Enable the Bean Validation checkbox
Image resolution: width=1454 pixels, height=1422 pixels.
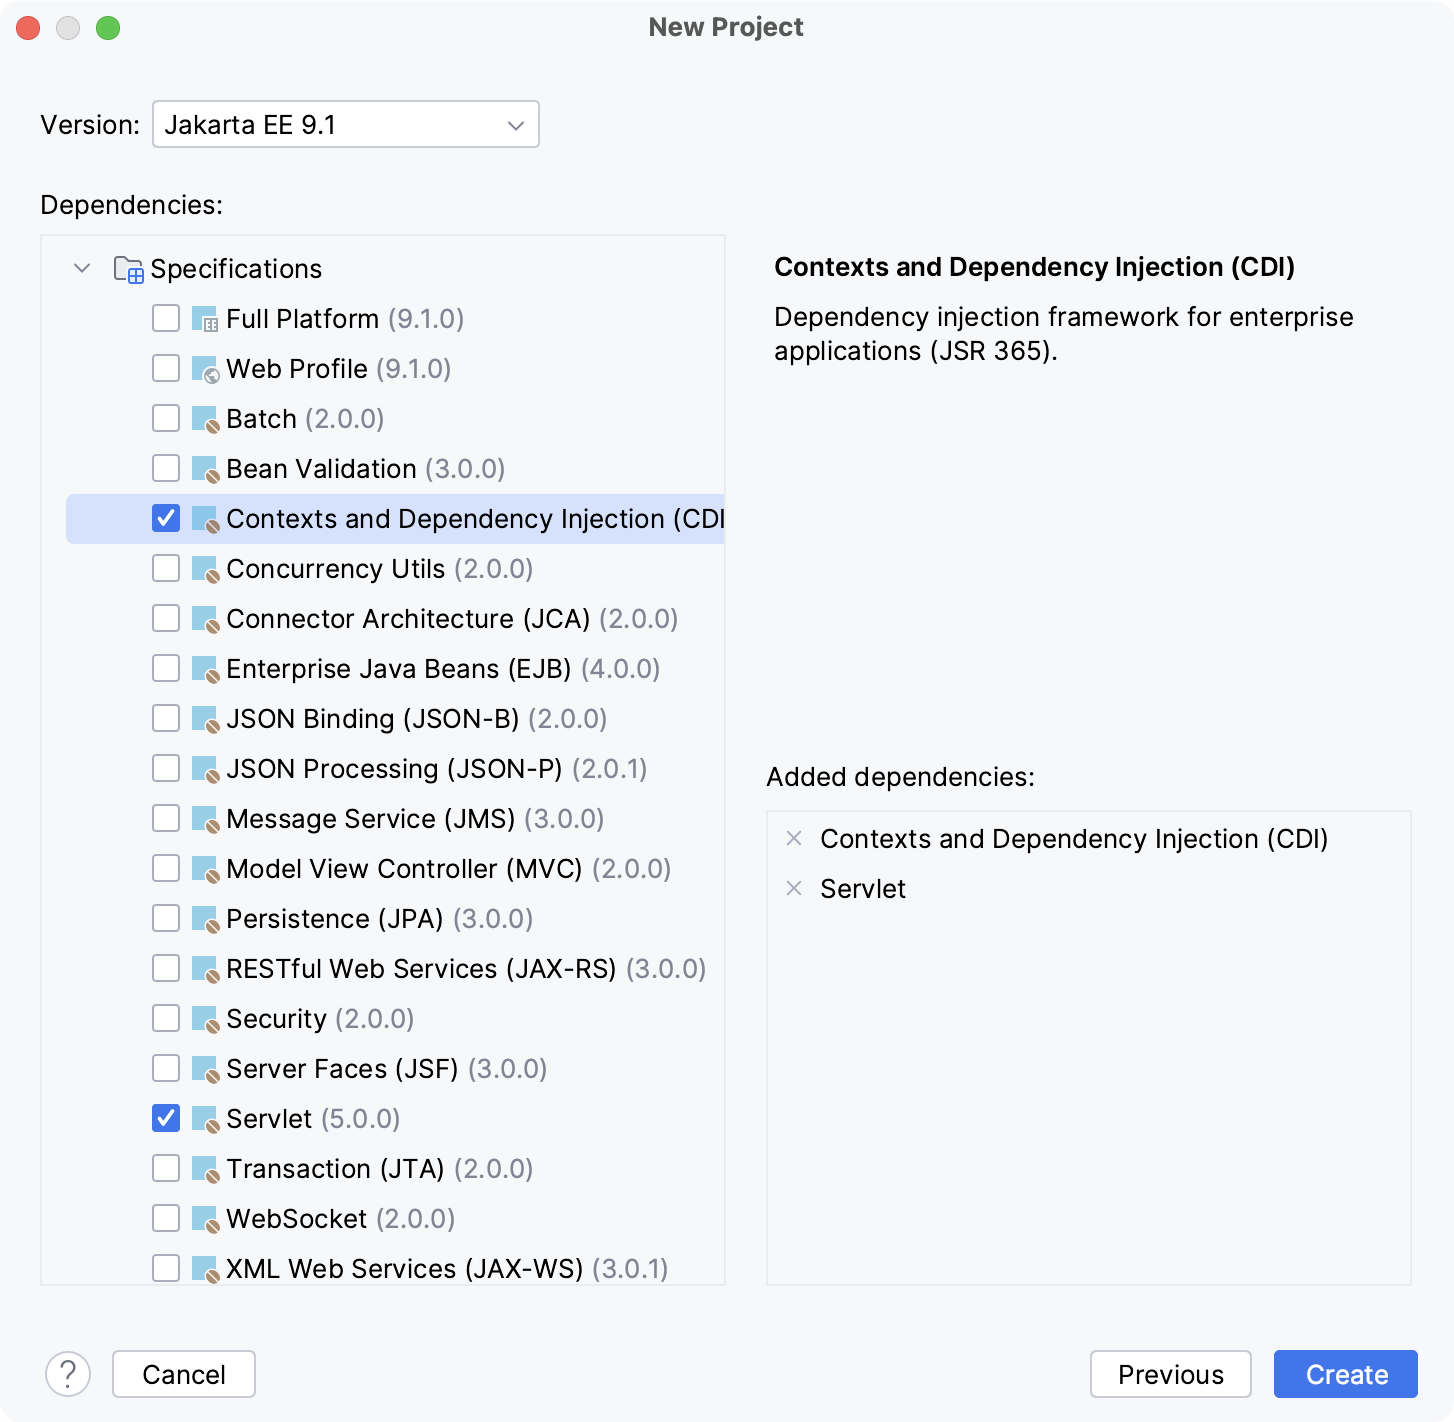[166, 468]
